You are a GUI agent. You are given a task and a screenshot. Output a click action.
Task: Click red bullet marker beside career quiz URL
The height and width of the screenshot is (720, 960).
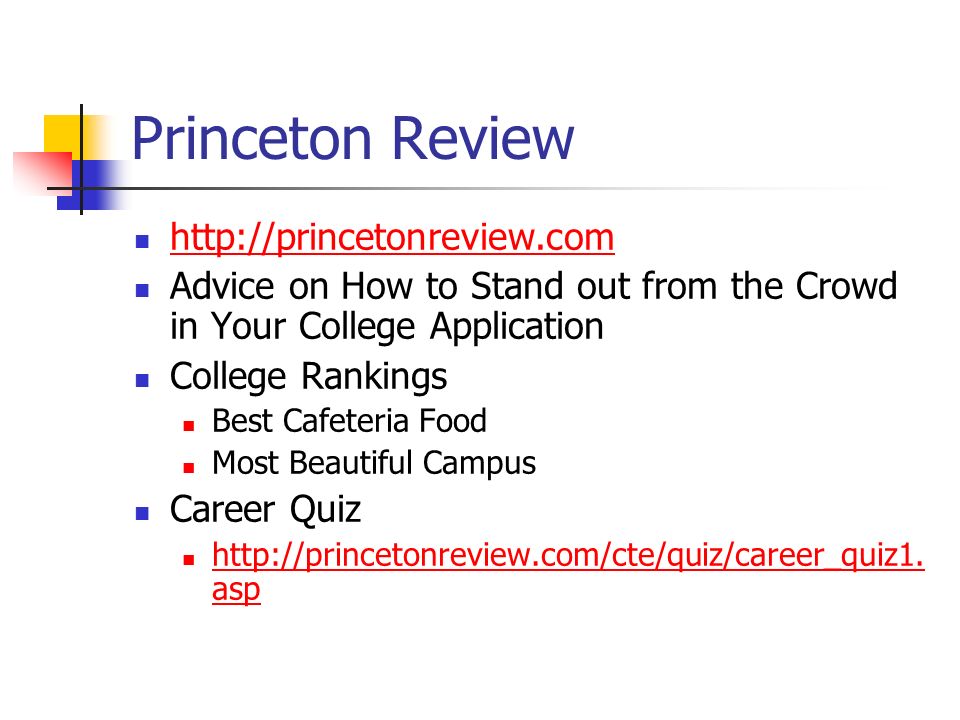pos(189,559)
